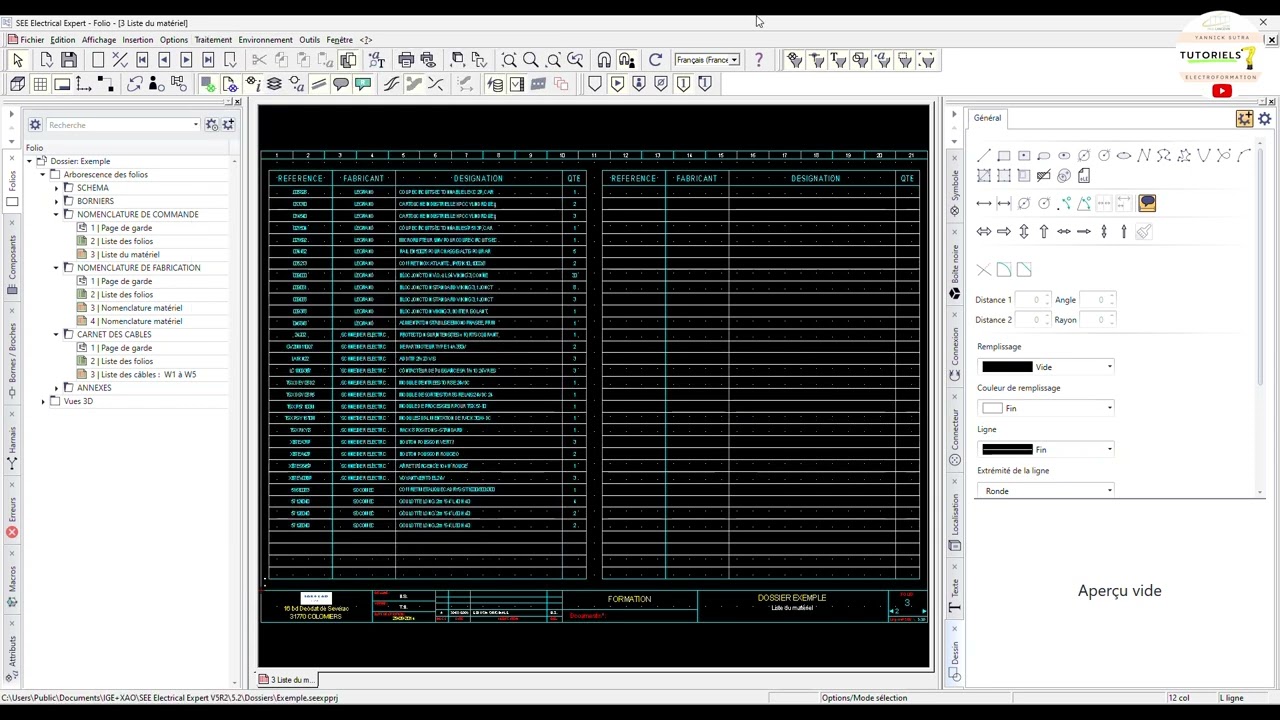Toggle the grid display icon

[40, 84]
